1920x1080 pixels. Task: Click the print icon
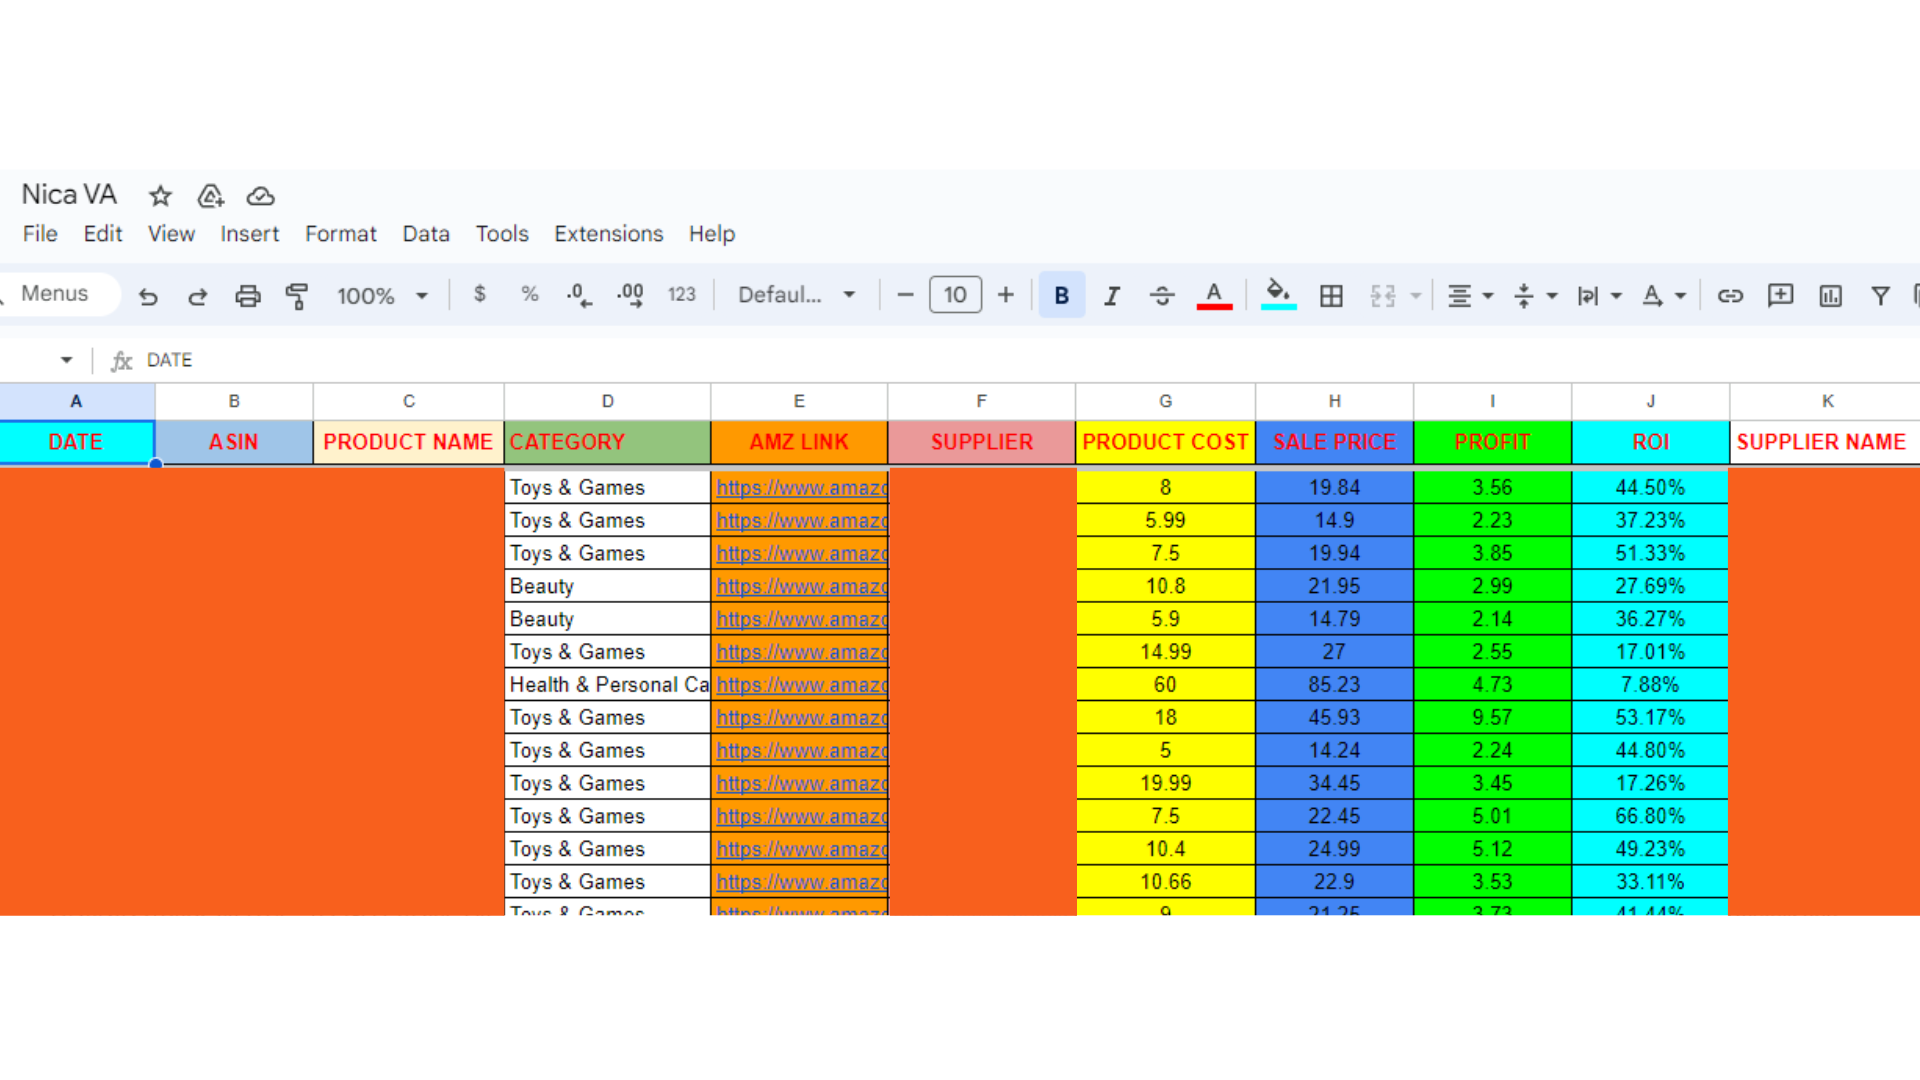coord(247,296)
